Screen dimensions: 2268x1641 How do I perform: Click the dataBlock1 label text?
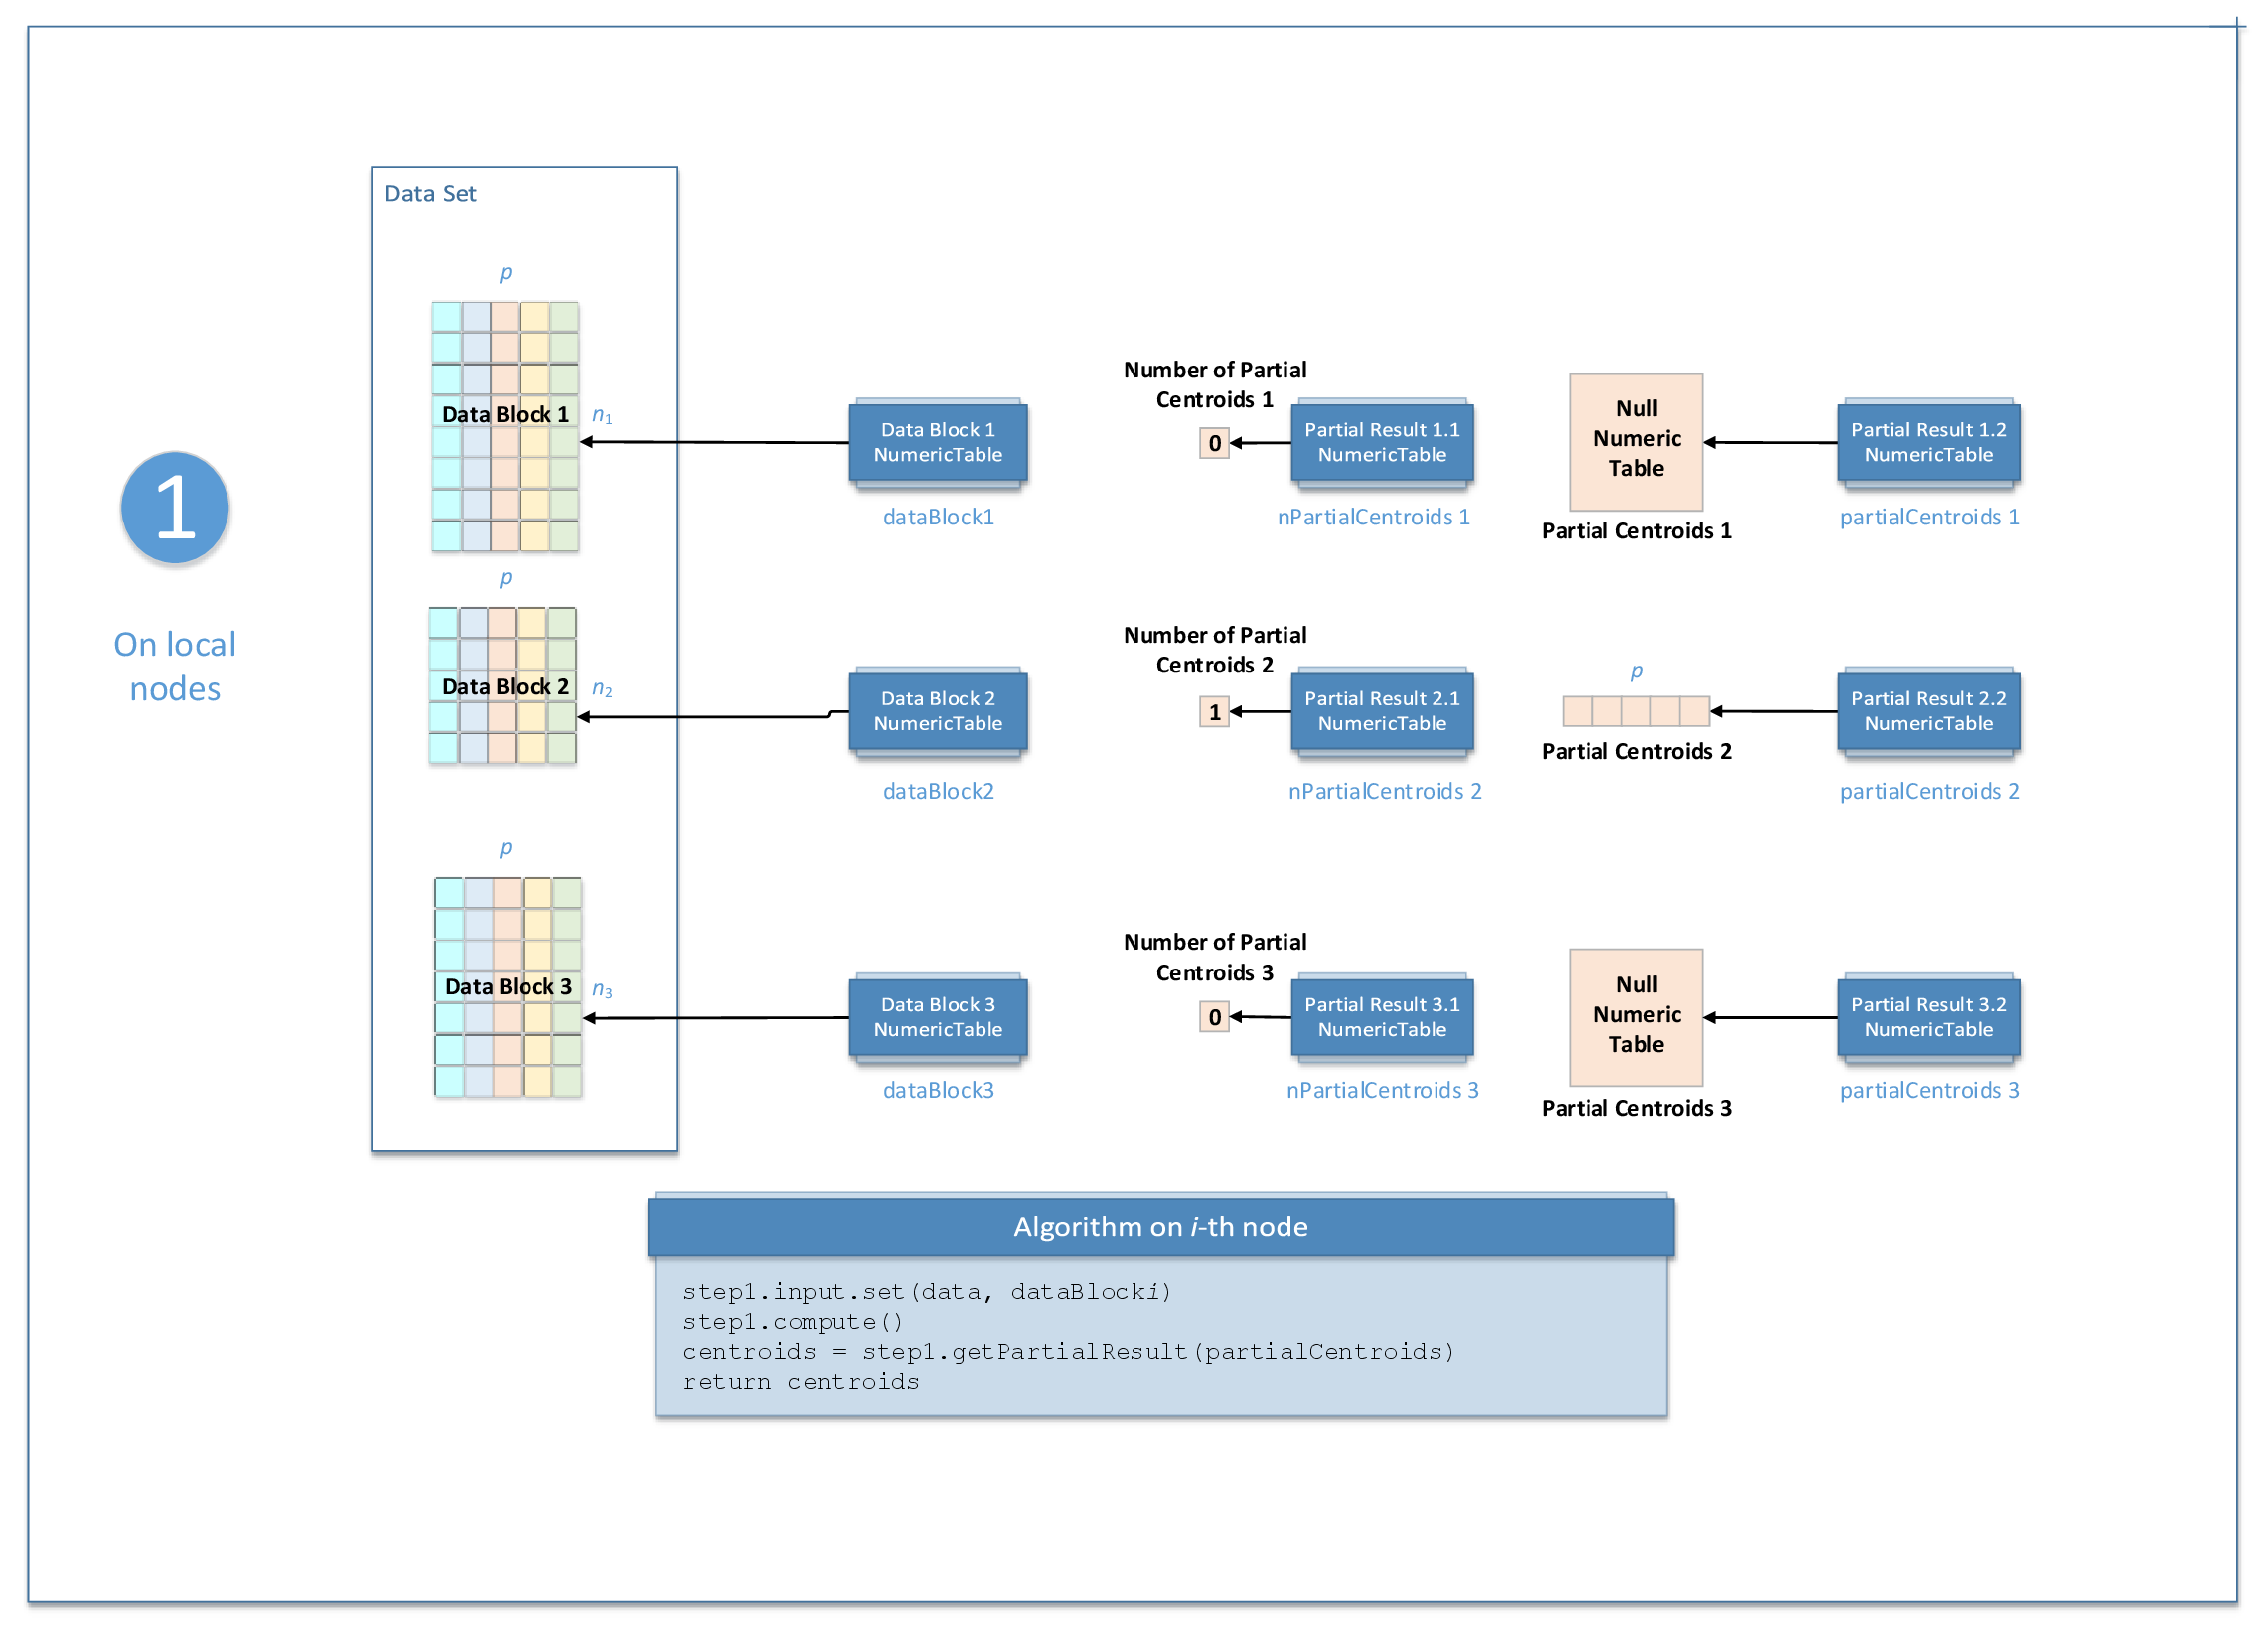point(938,517)
